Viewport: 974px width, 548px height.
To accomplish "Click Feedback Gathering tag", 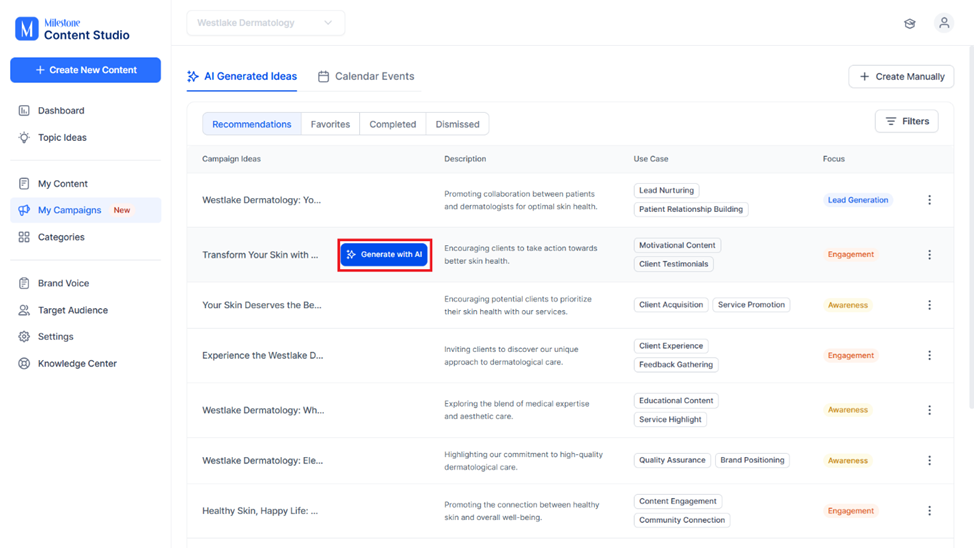I will point(676,365).
